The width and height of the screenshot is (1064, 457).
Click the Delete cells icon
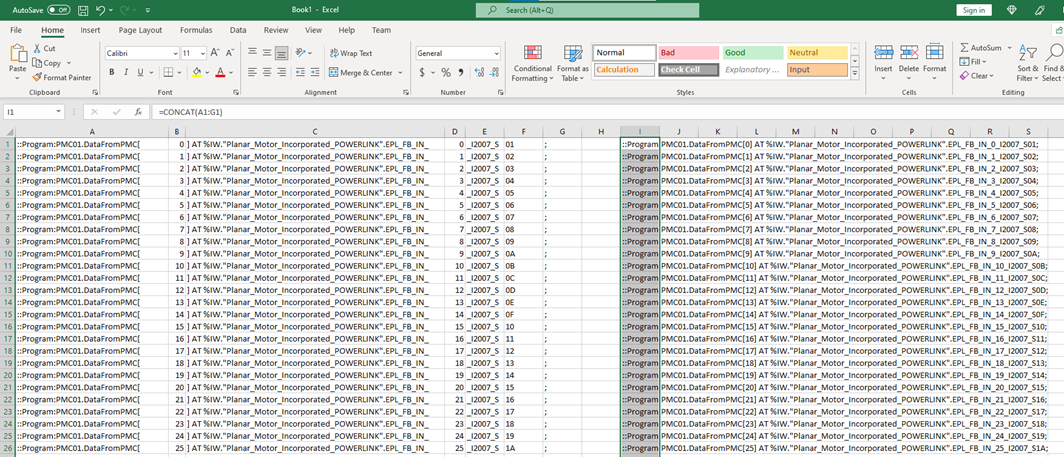pyautogui.click(x=908, y=52)
